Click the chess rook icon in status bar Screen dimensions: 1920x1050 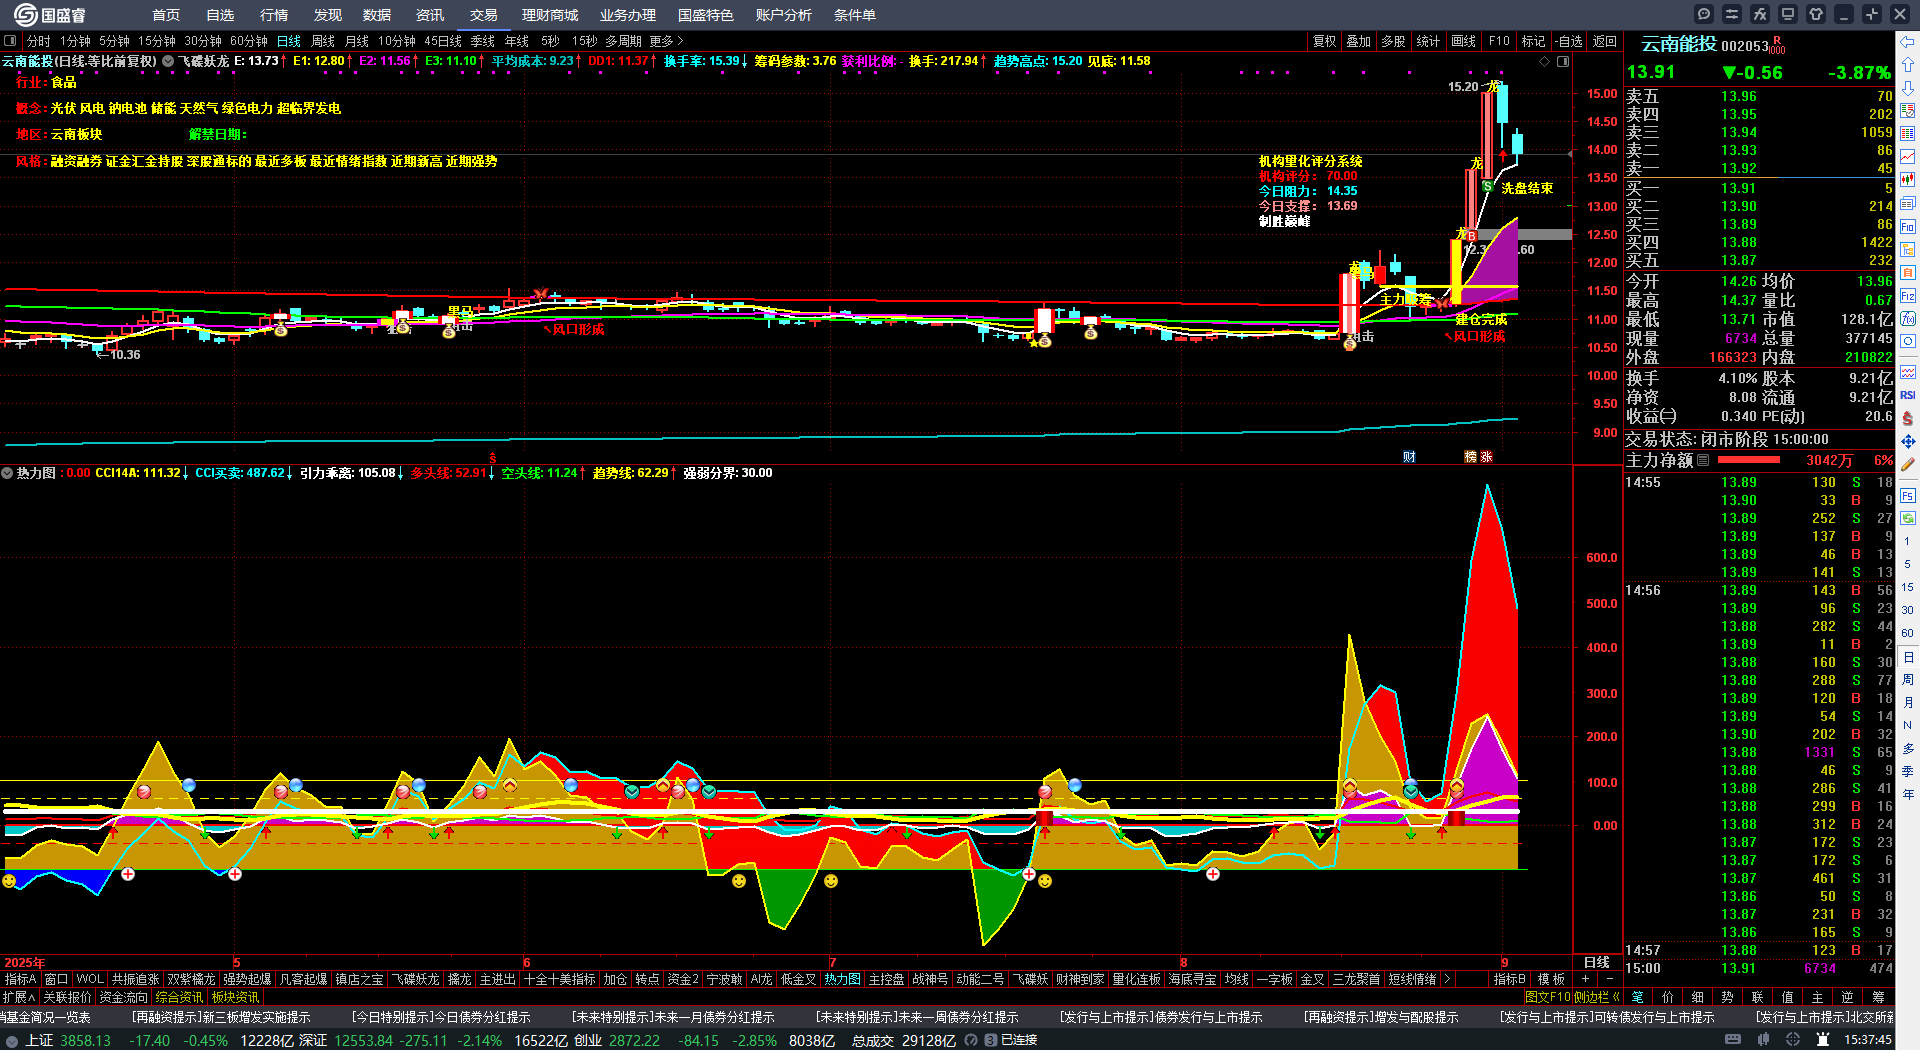pos(1823,1040)
